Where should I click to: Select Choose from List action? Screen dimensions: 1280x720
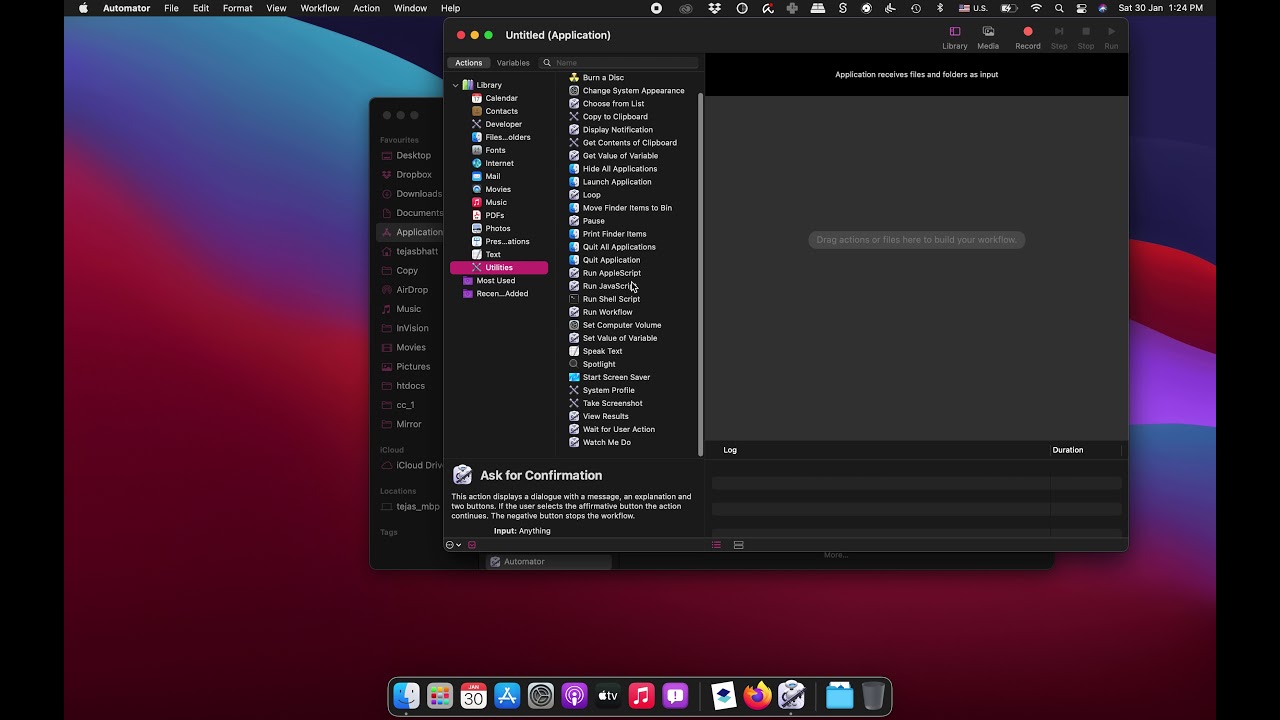[x=613, y=103]
